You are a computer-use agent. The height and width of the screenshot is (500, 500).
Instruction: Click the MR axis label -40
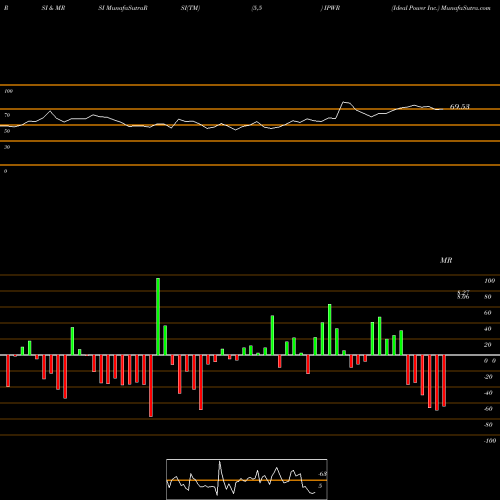pos(488,393)
